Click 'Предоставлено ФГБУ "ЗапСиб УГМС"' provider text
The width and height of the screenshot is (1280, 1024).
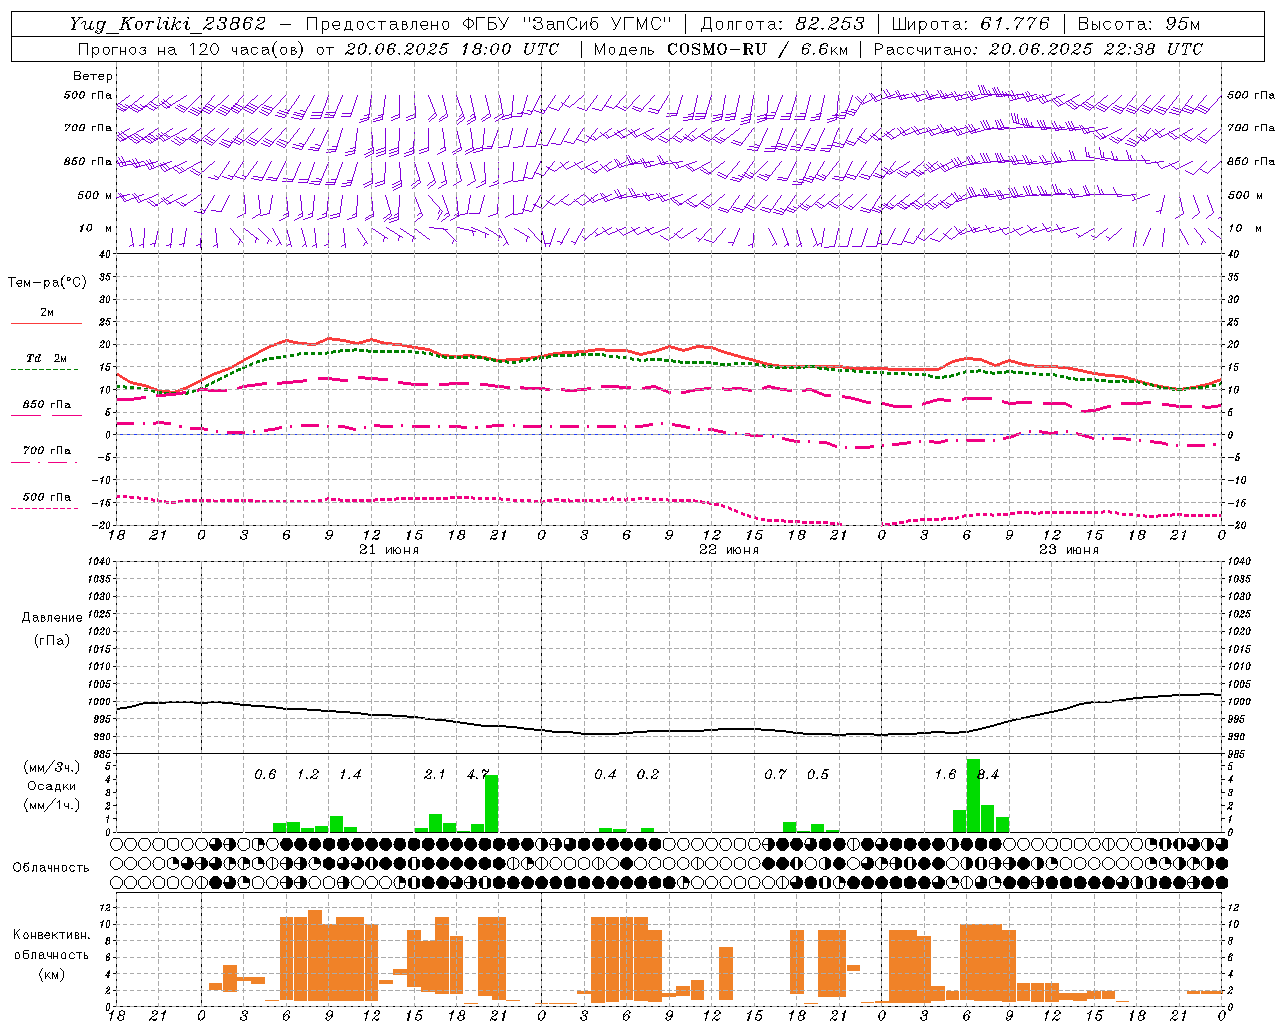[x=487, y=24]
